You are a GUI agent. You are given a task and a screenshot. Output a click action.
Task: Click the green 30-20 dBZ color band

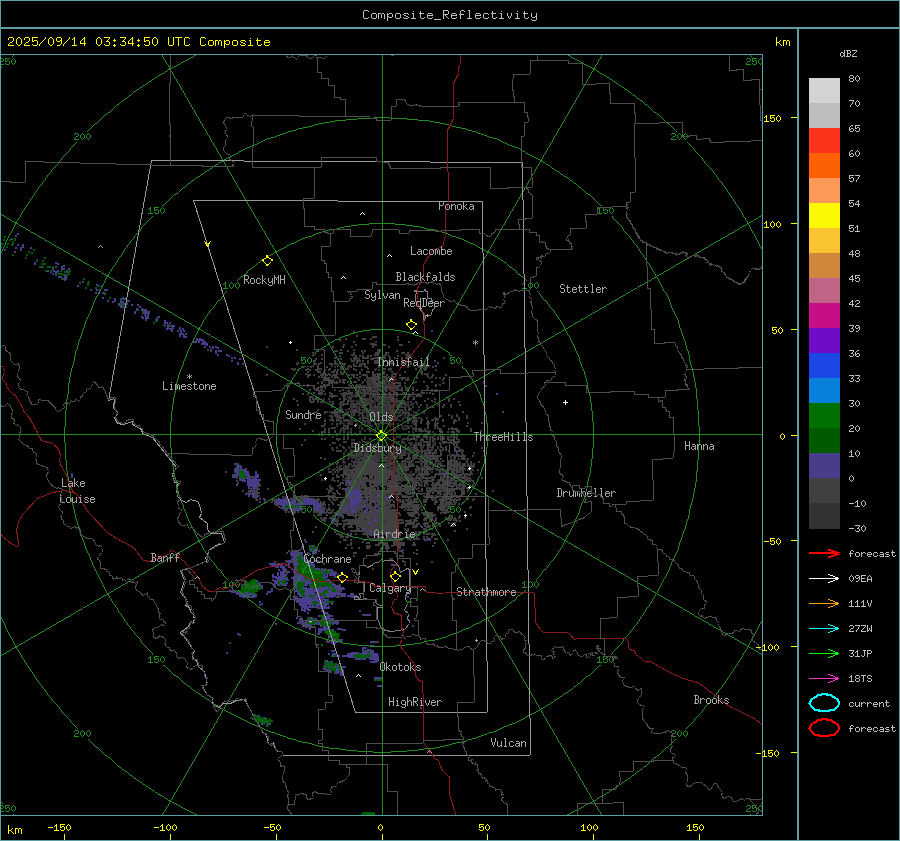[x=824, y=416]
